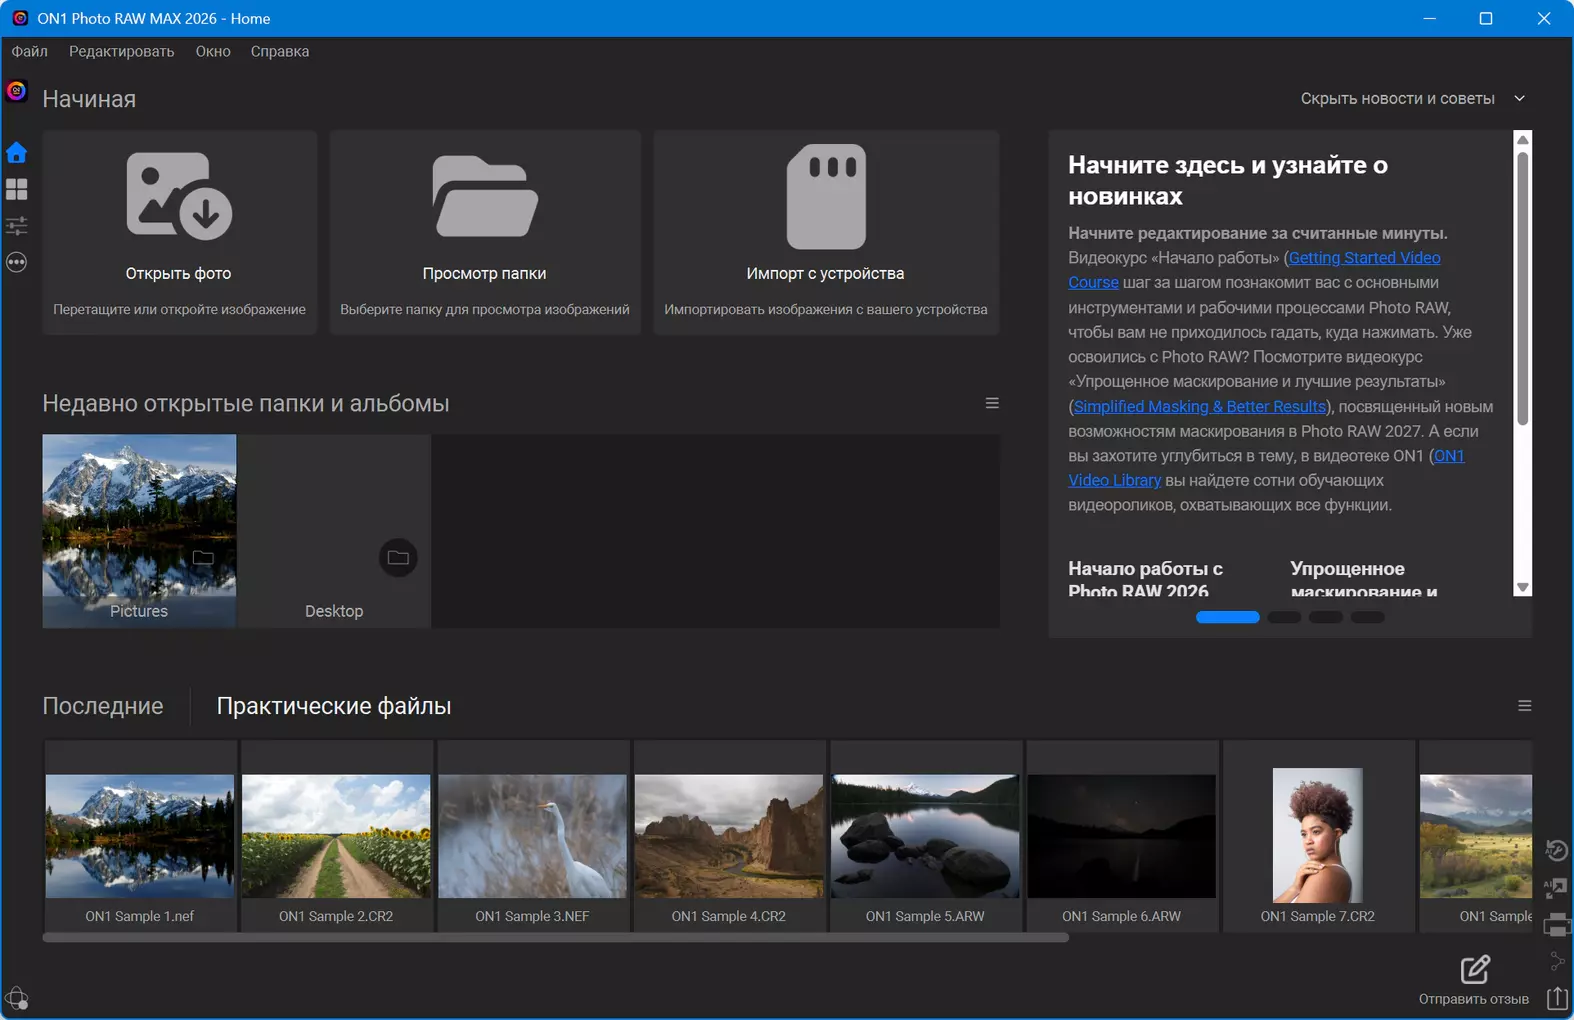Click the more options circle icon in sidebar

click(x=17, y=262)
